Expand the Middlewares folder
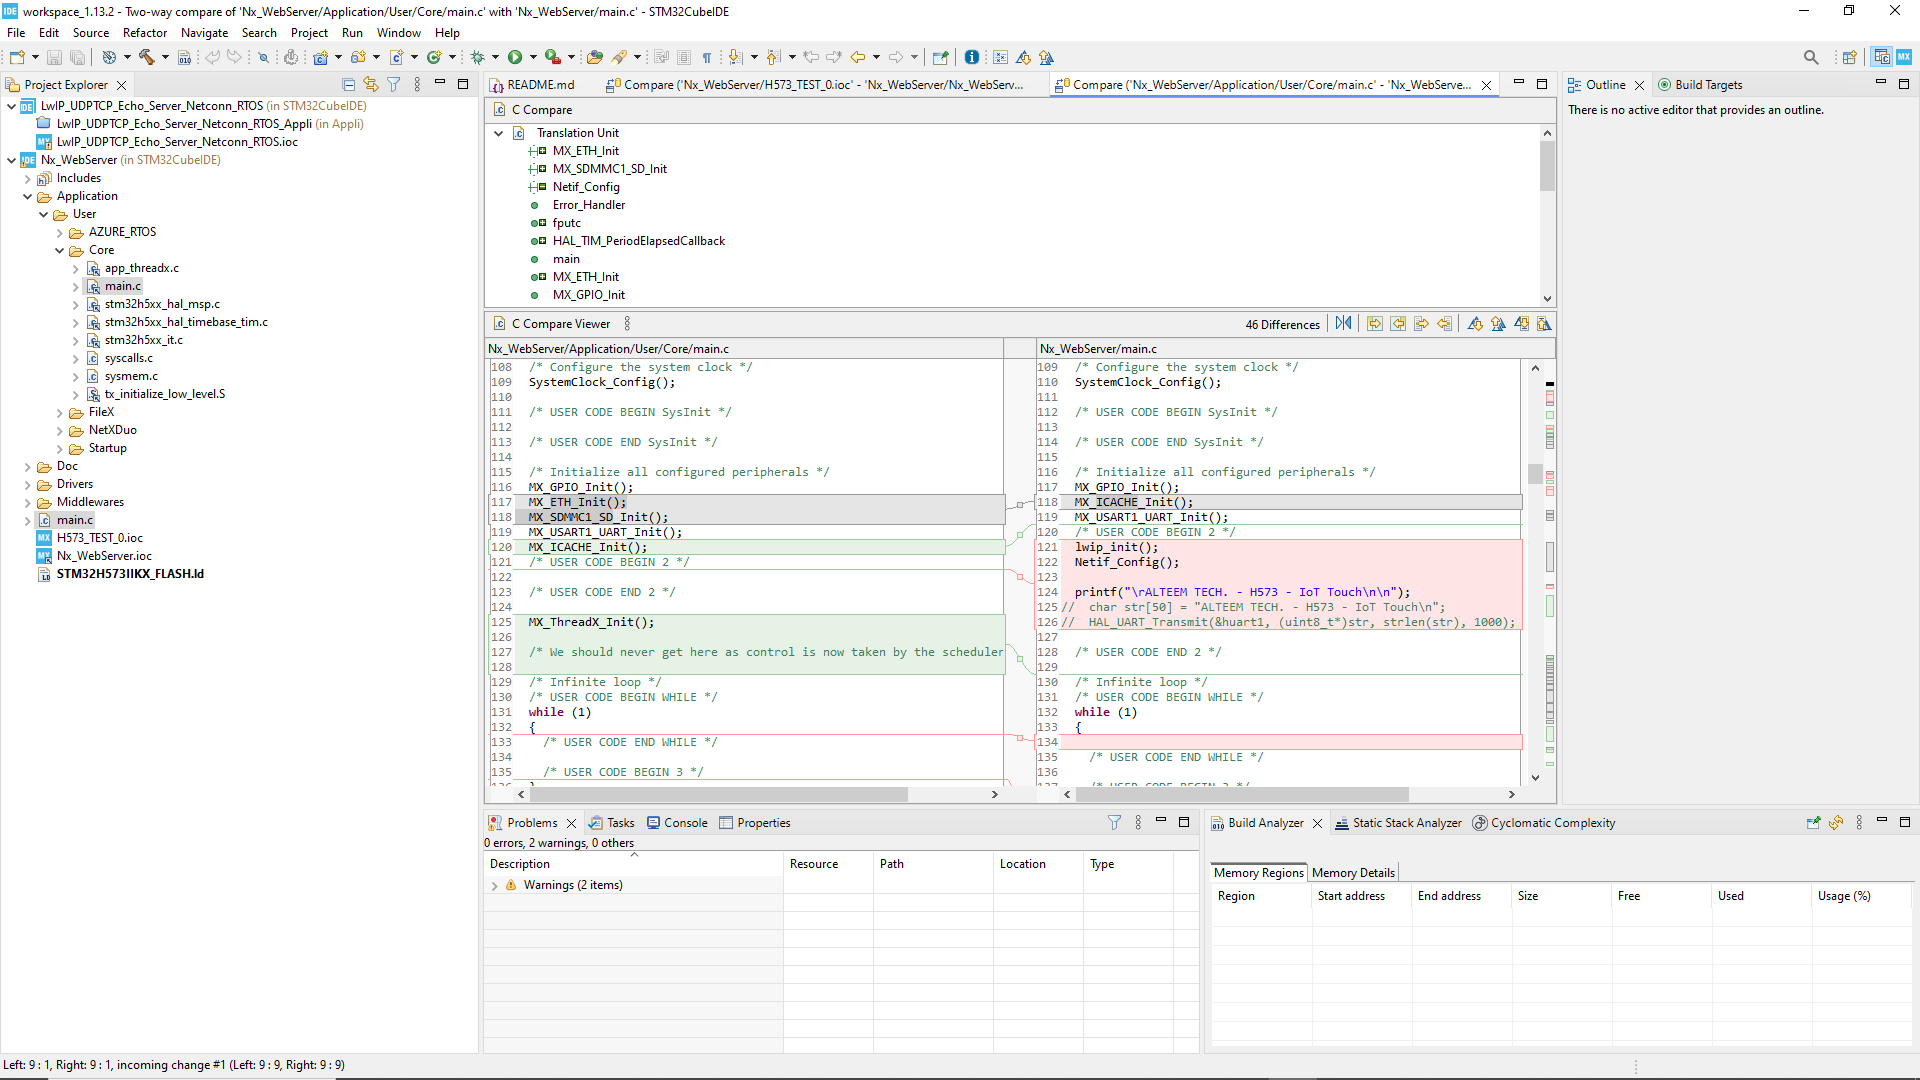The image size is (1920, 1080). [x=28, y=501]
